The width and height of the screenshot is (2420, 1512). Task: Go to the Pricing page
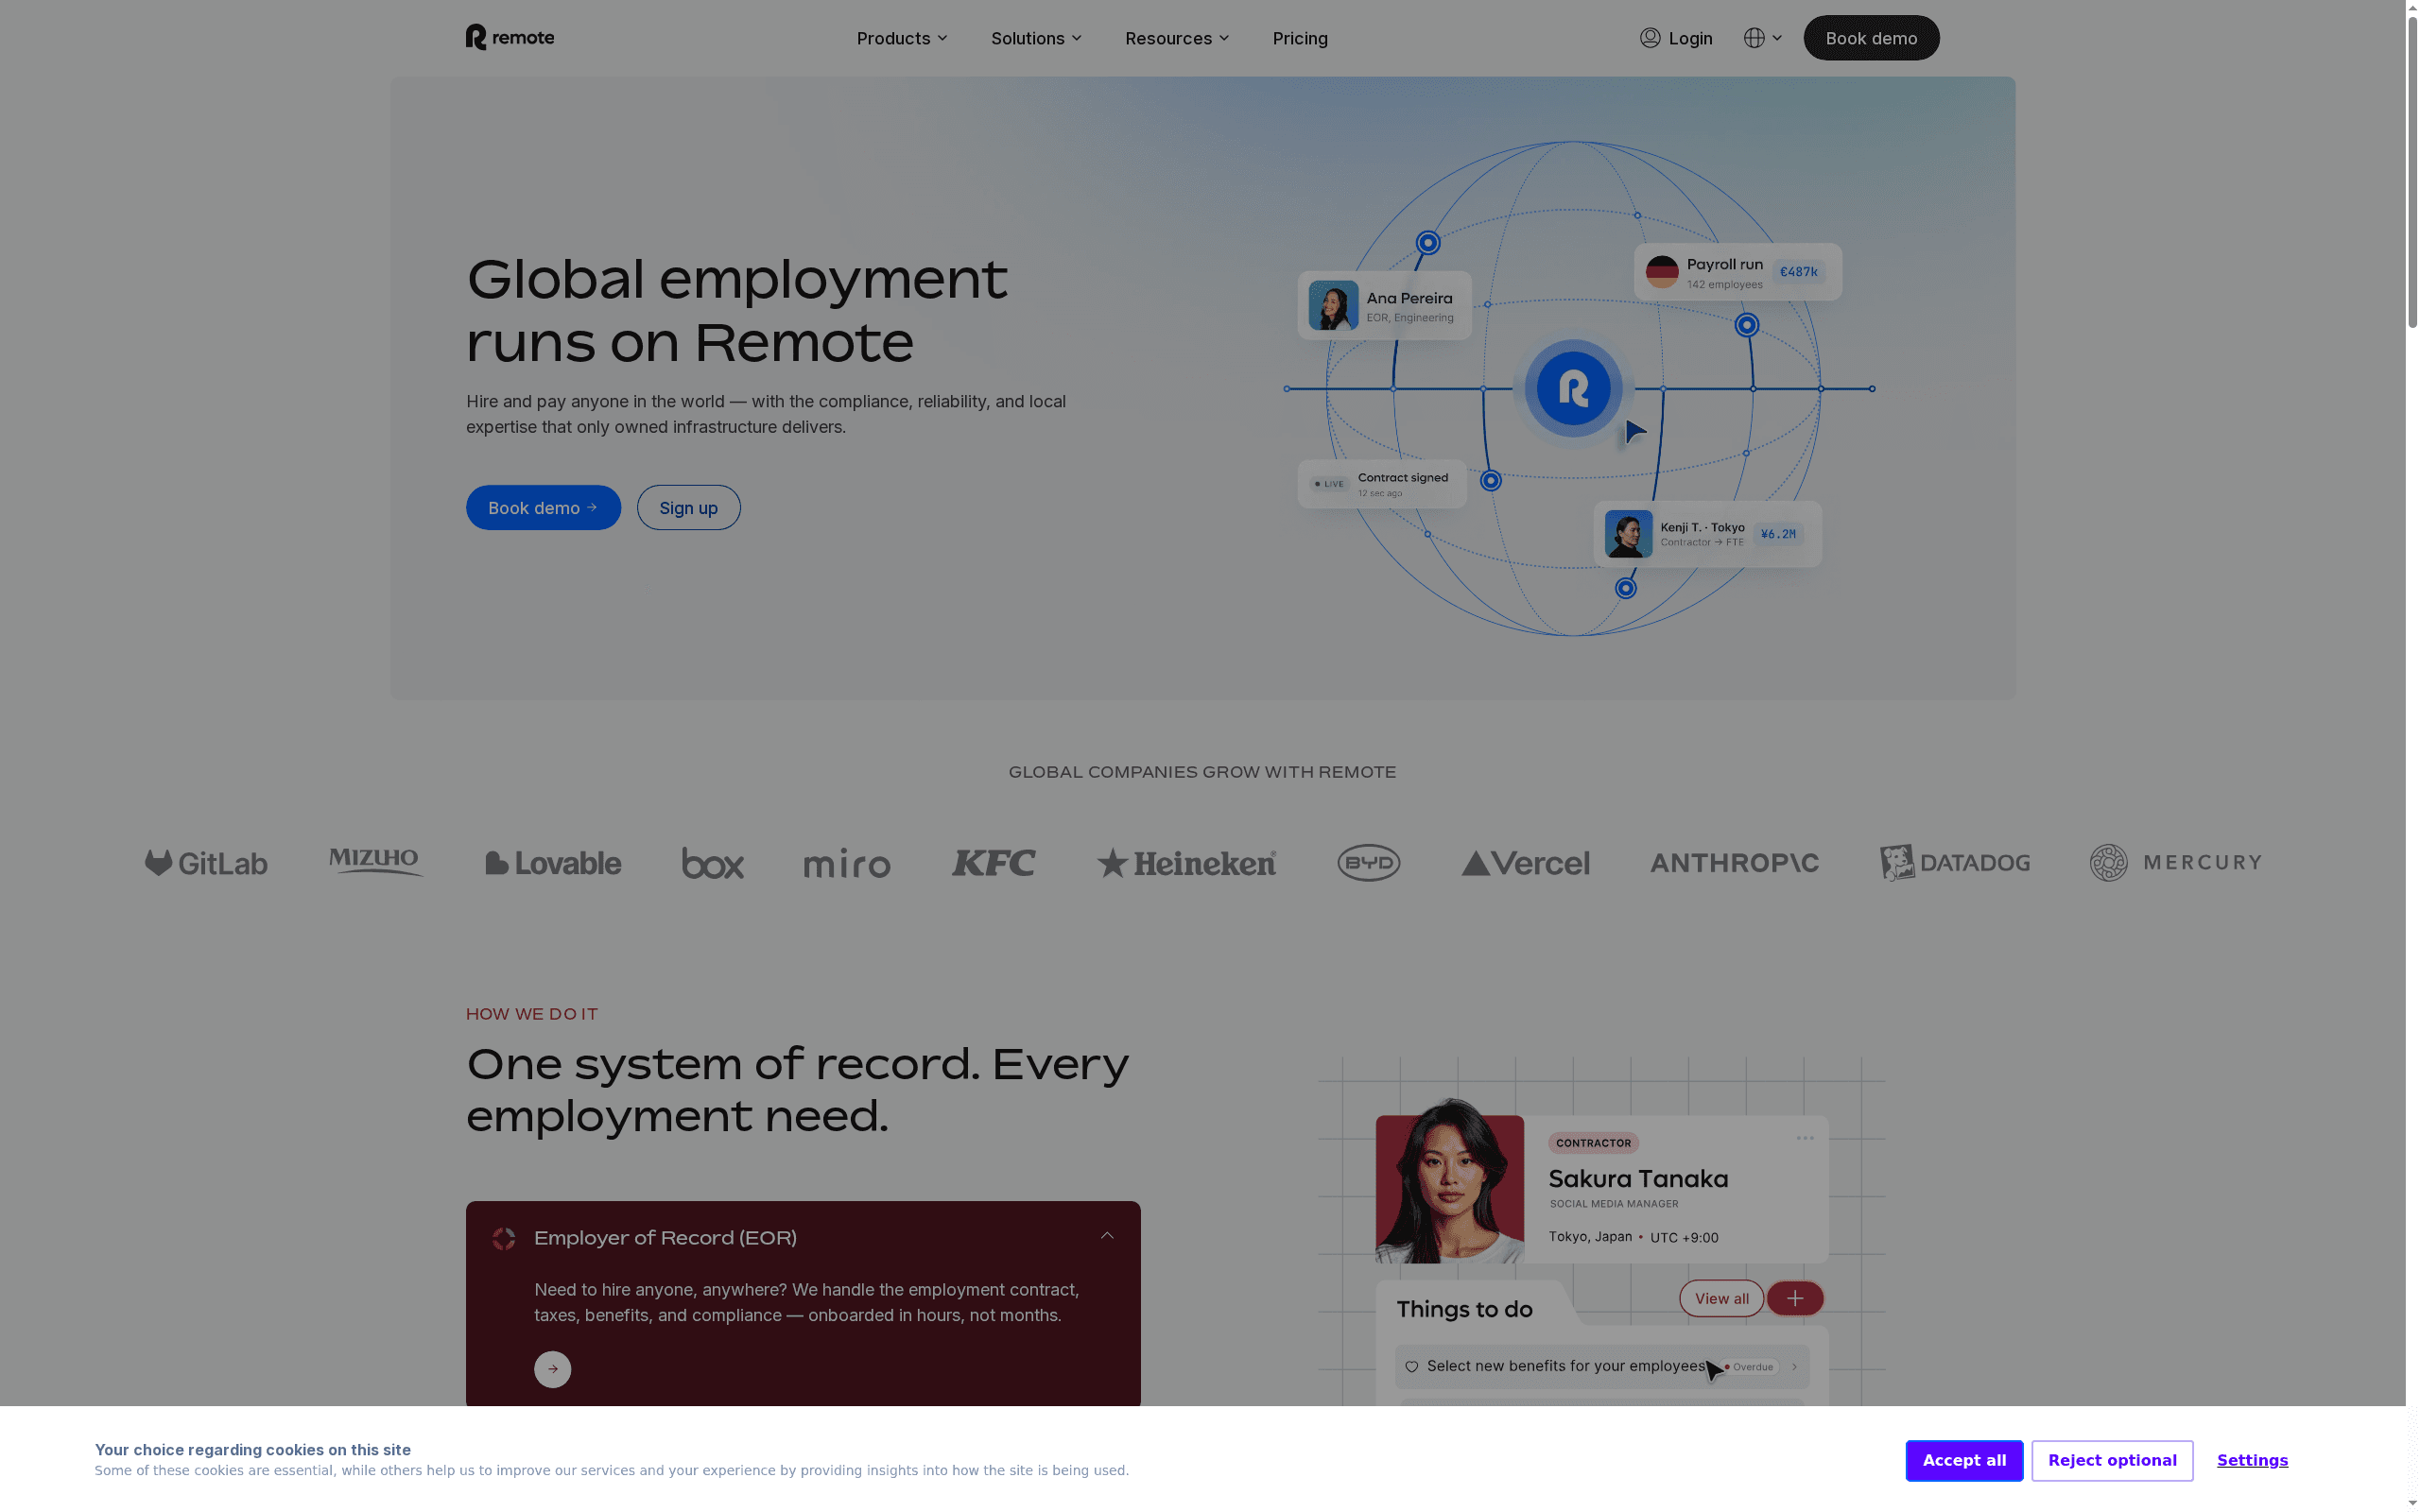coord(1300,38)
